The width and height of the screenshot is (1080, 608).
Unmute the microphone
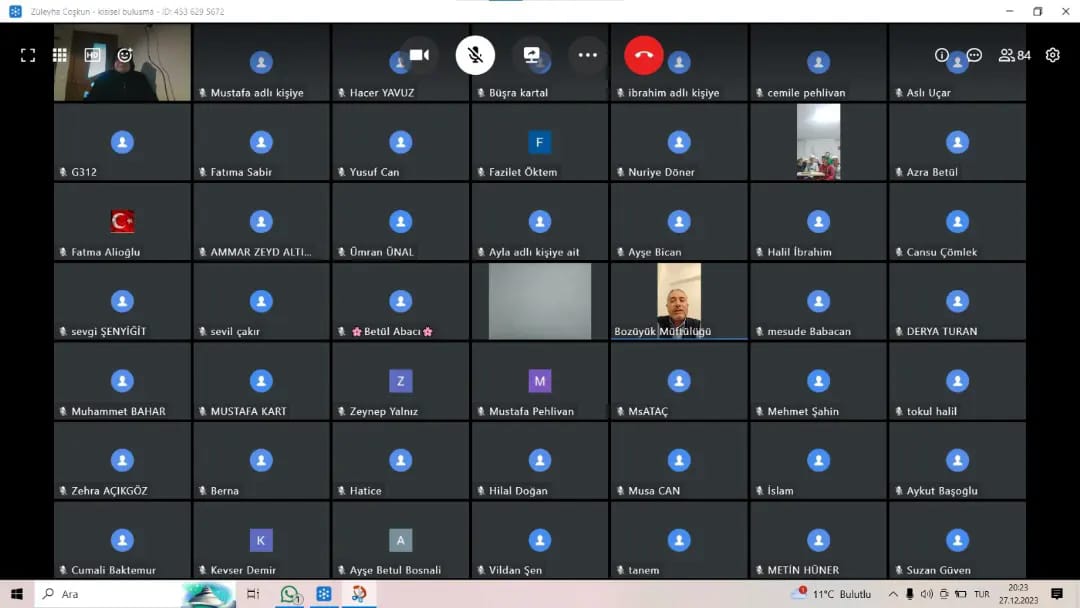coord(475,55)
